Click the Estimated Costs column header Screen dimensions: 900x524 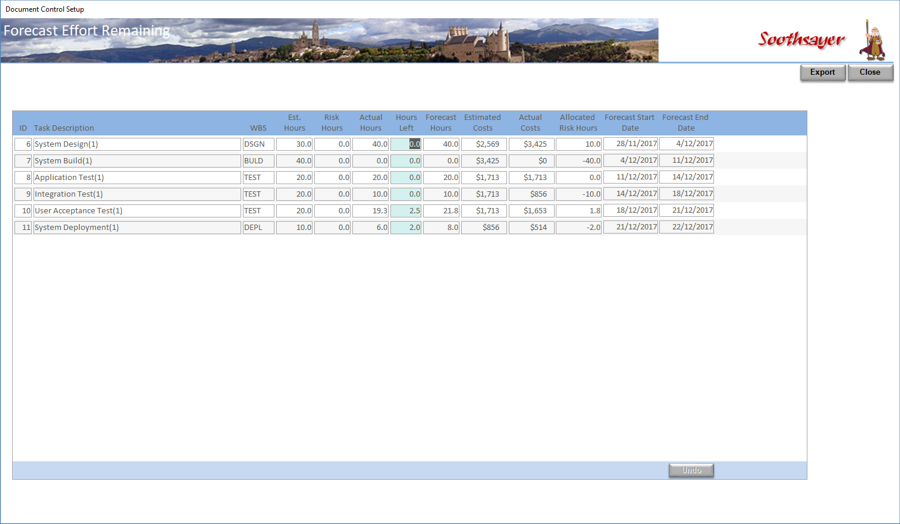point(483,122)
